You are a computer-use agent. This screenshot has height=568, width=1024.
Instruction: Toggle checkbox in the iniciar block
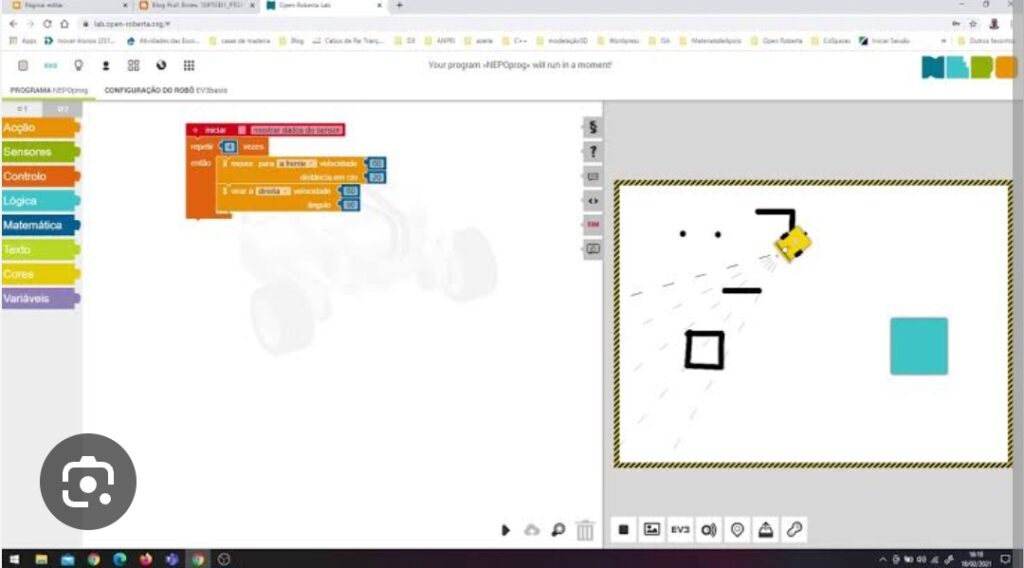(242, 130)
